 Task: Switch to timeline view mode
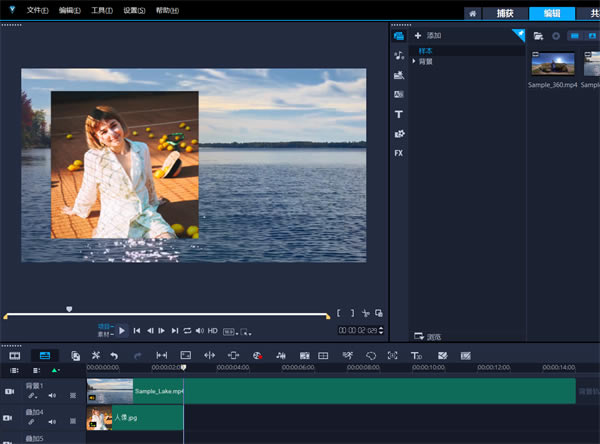click(x=44, y=355)
